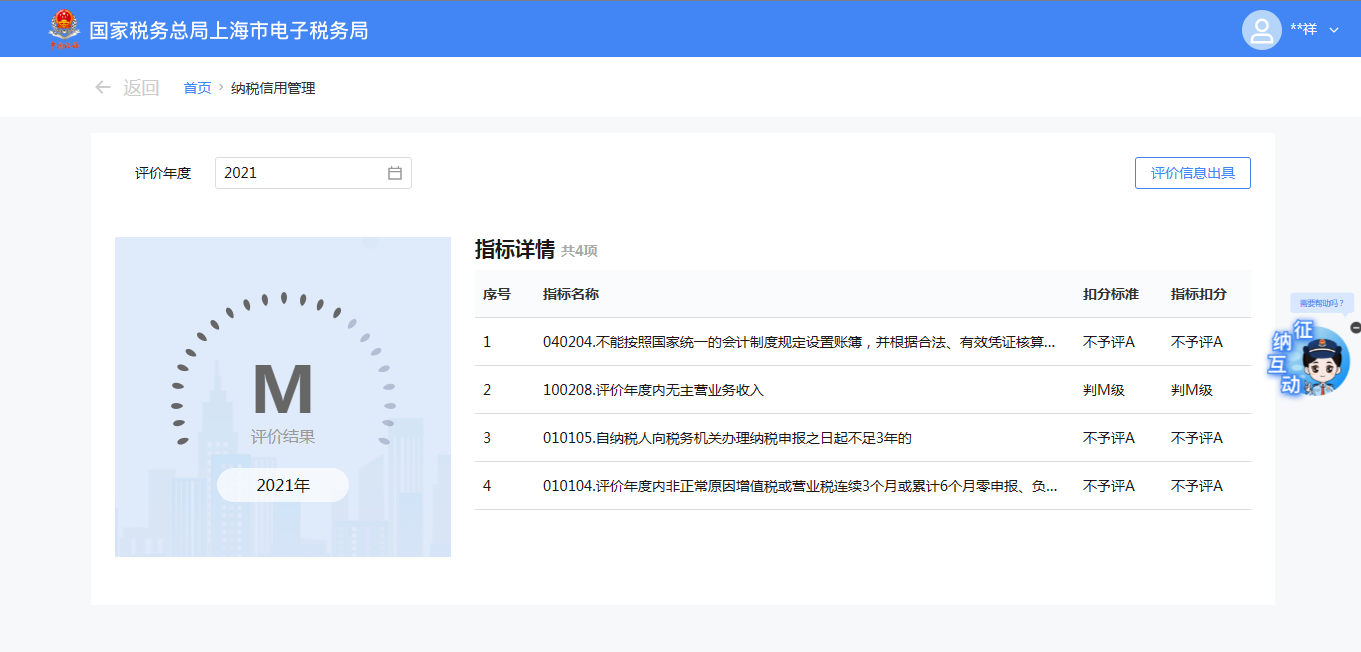Expand the user account dropdown arrow
Image resolution: width=1361 pixels, height=652 pixels.
[x=1334, y=30]
